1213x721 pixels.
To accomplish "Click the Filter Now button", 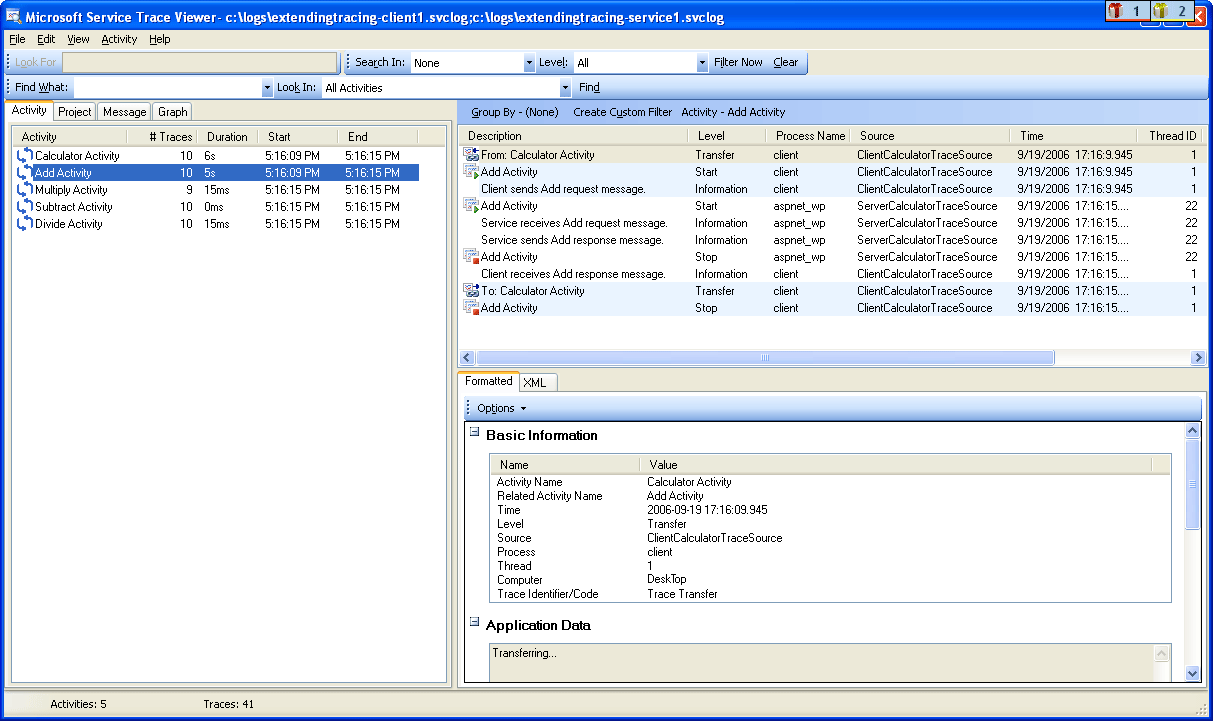I will [738, 62].
